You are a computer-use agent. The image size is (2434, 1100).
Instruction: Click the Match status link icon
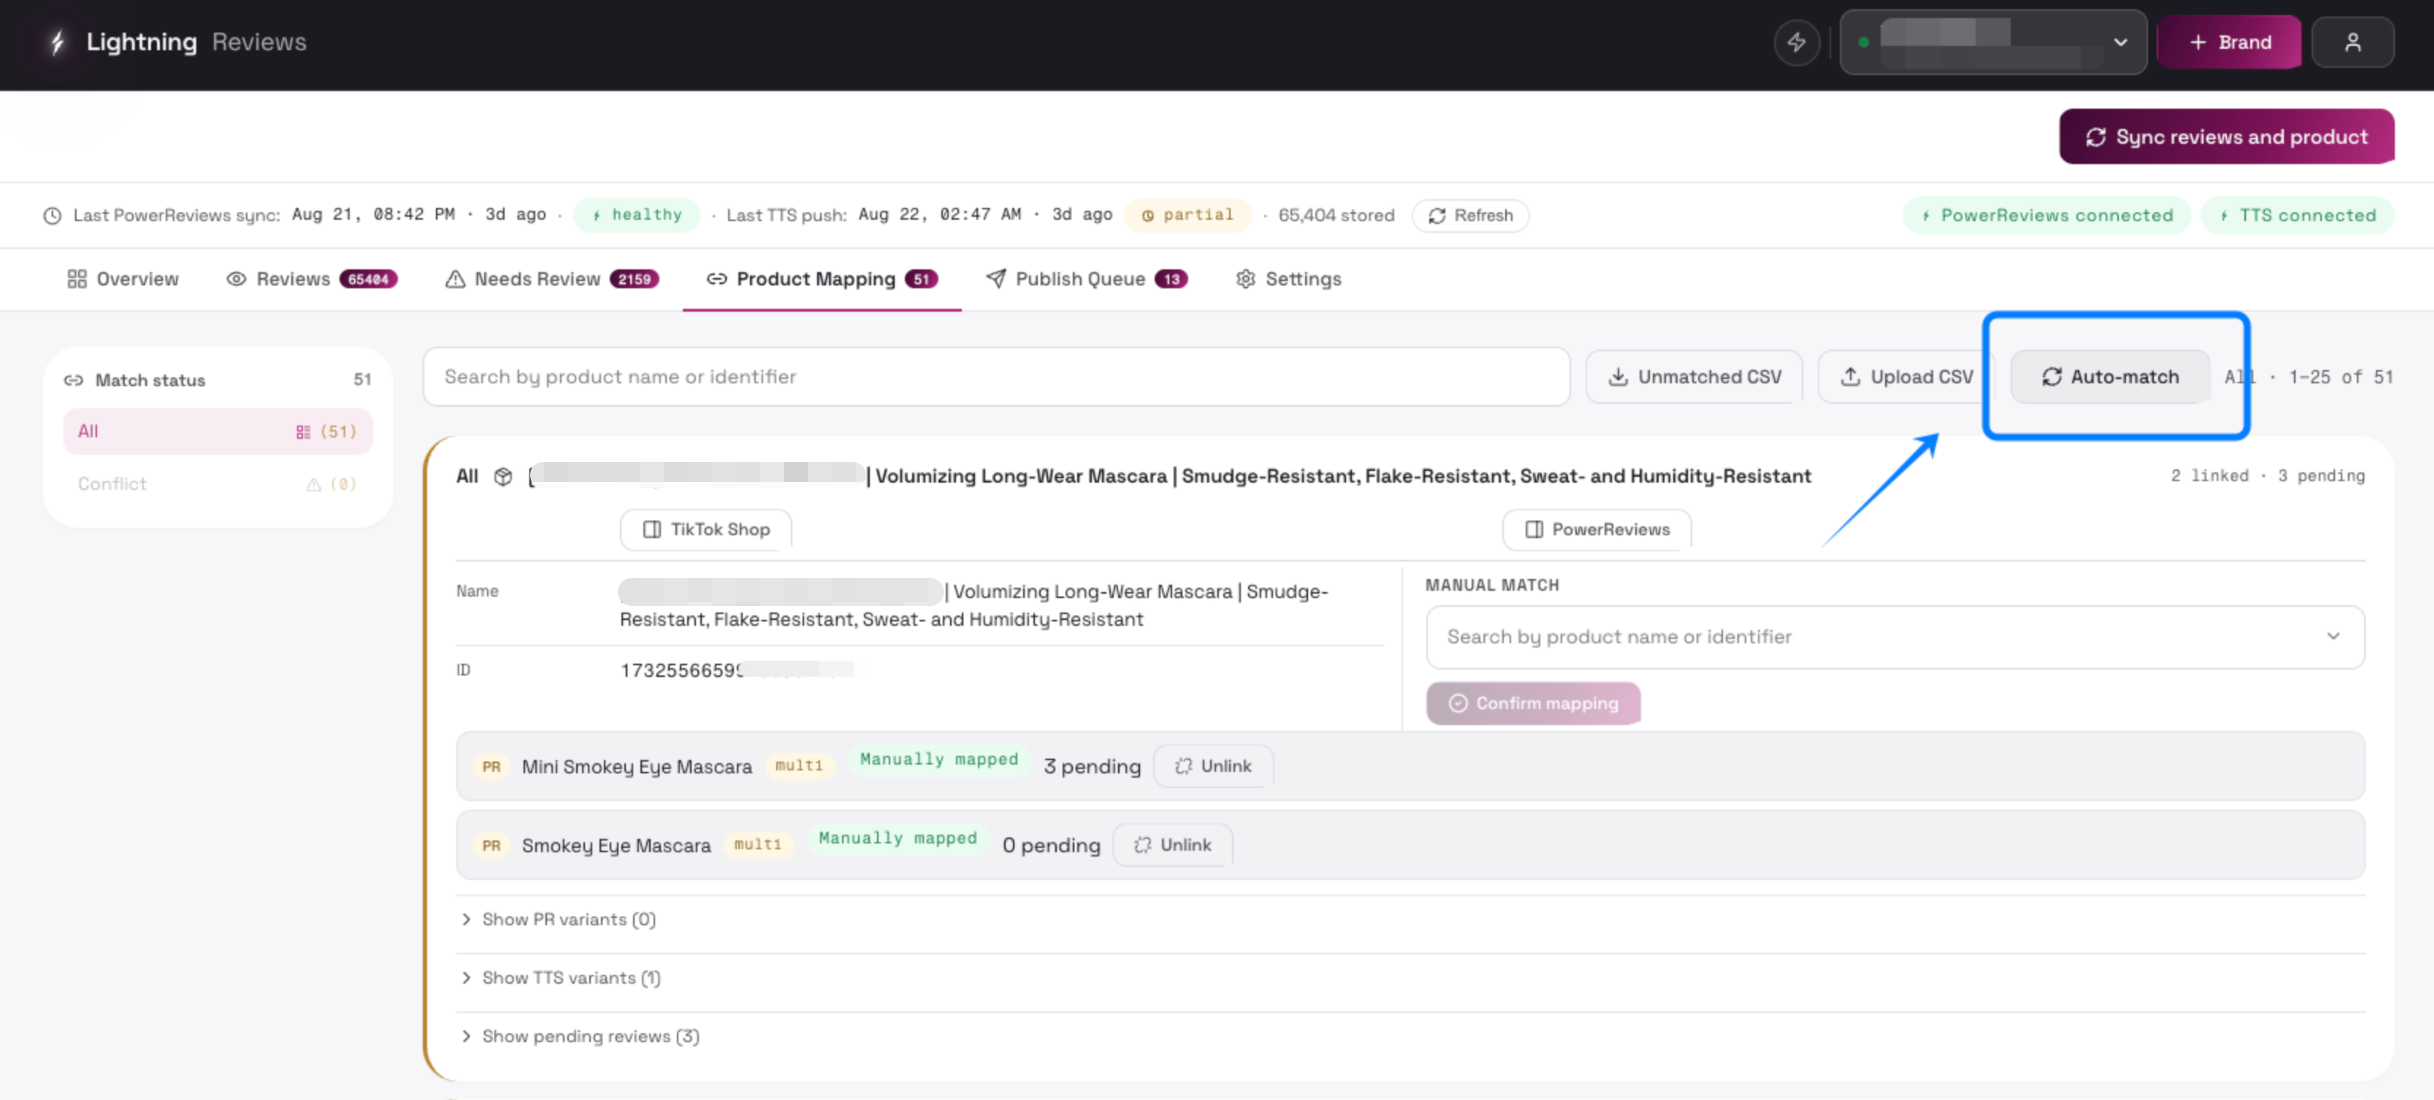pos(74,380)
